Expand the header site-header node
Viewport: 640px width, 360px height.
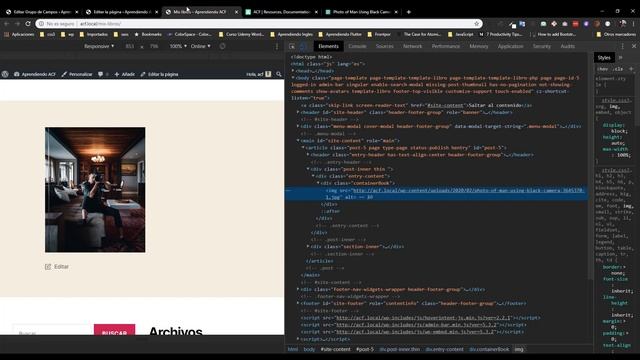(298, 112)
